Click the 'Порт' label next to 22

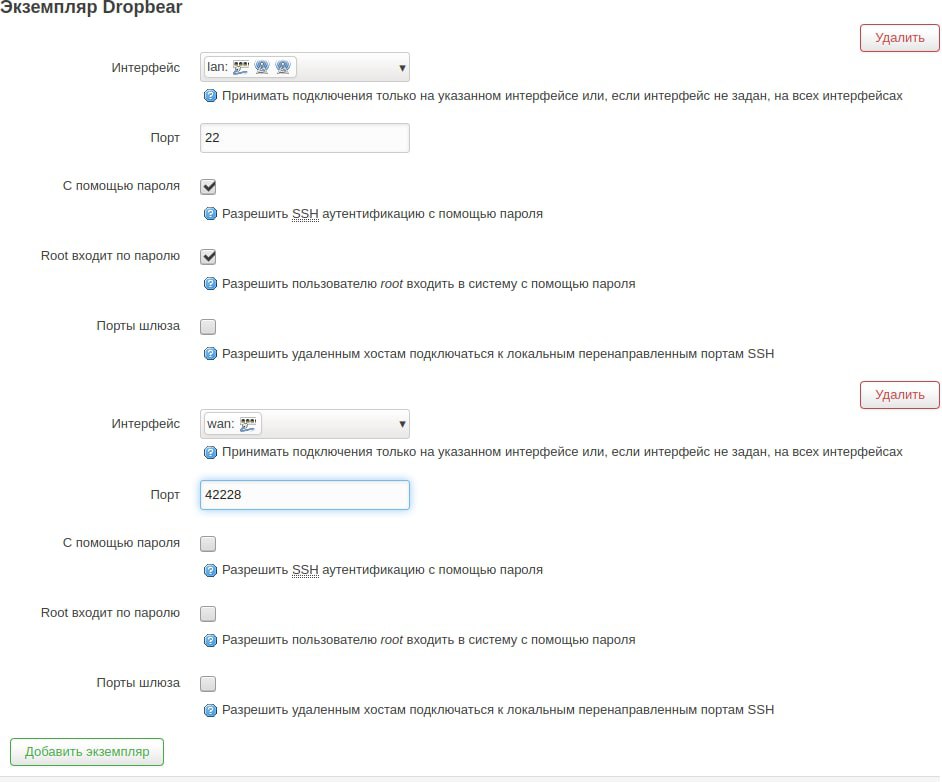pyautogui.click(x=165, y=138)
